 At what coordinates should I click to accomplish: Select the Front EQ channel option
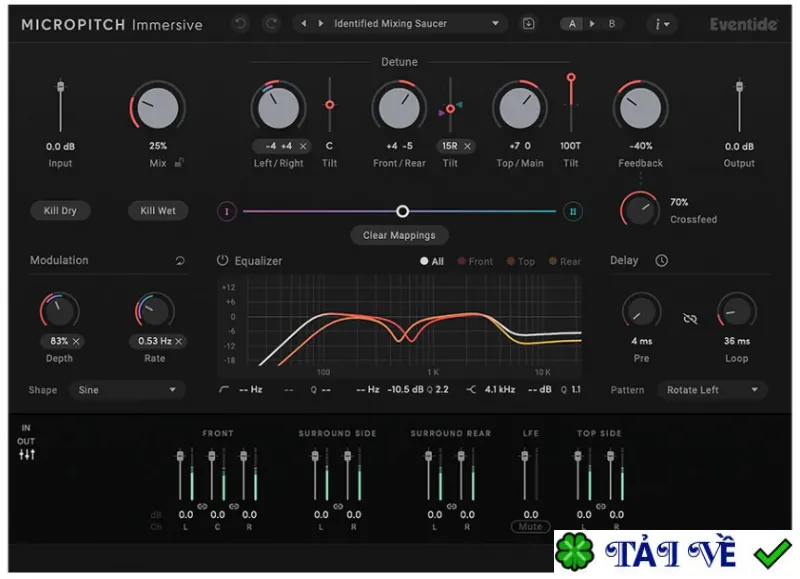pos(476,261)
